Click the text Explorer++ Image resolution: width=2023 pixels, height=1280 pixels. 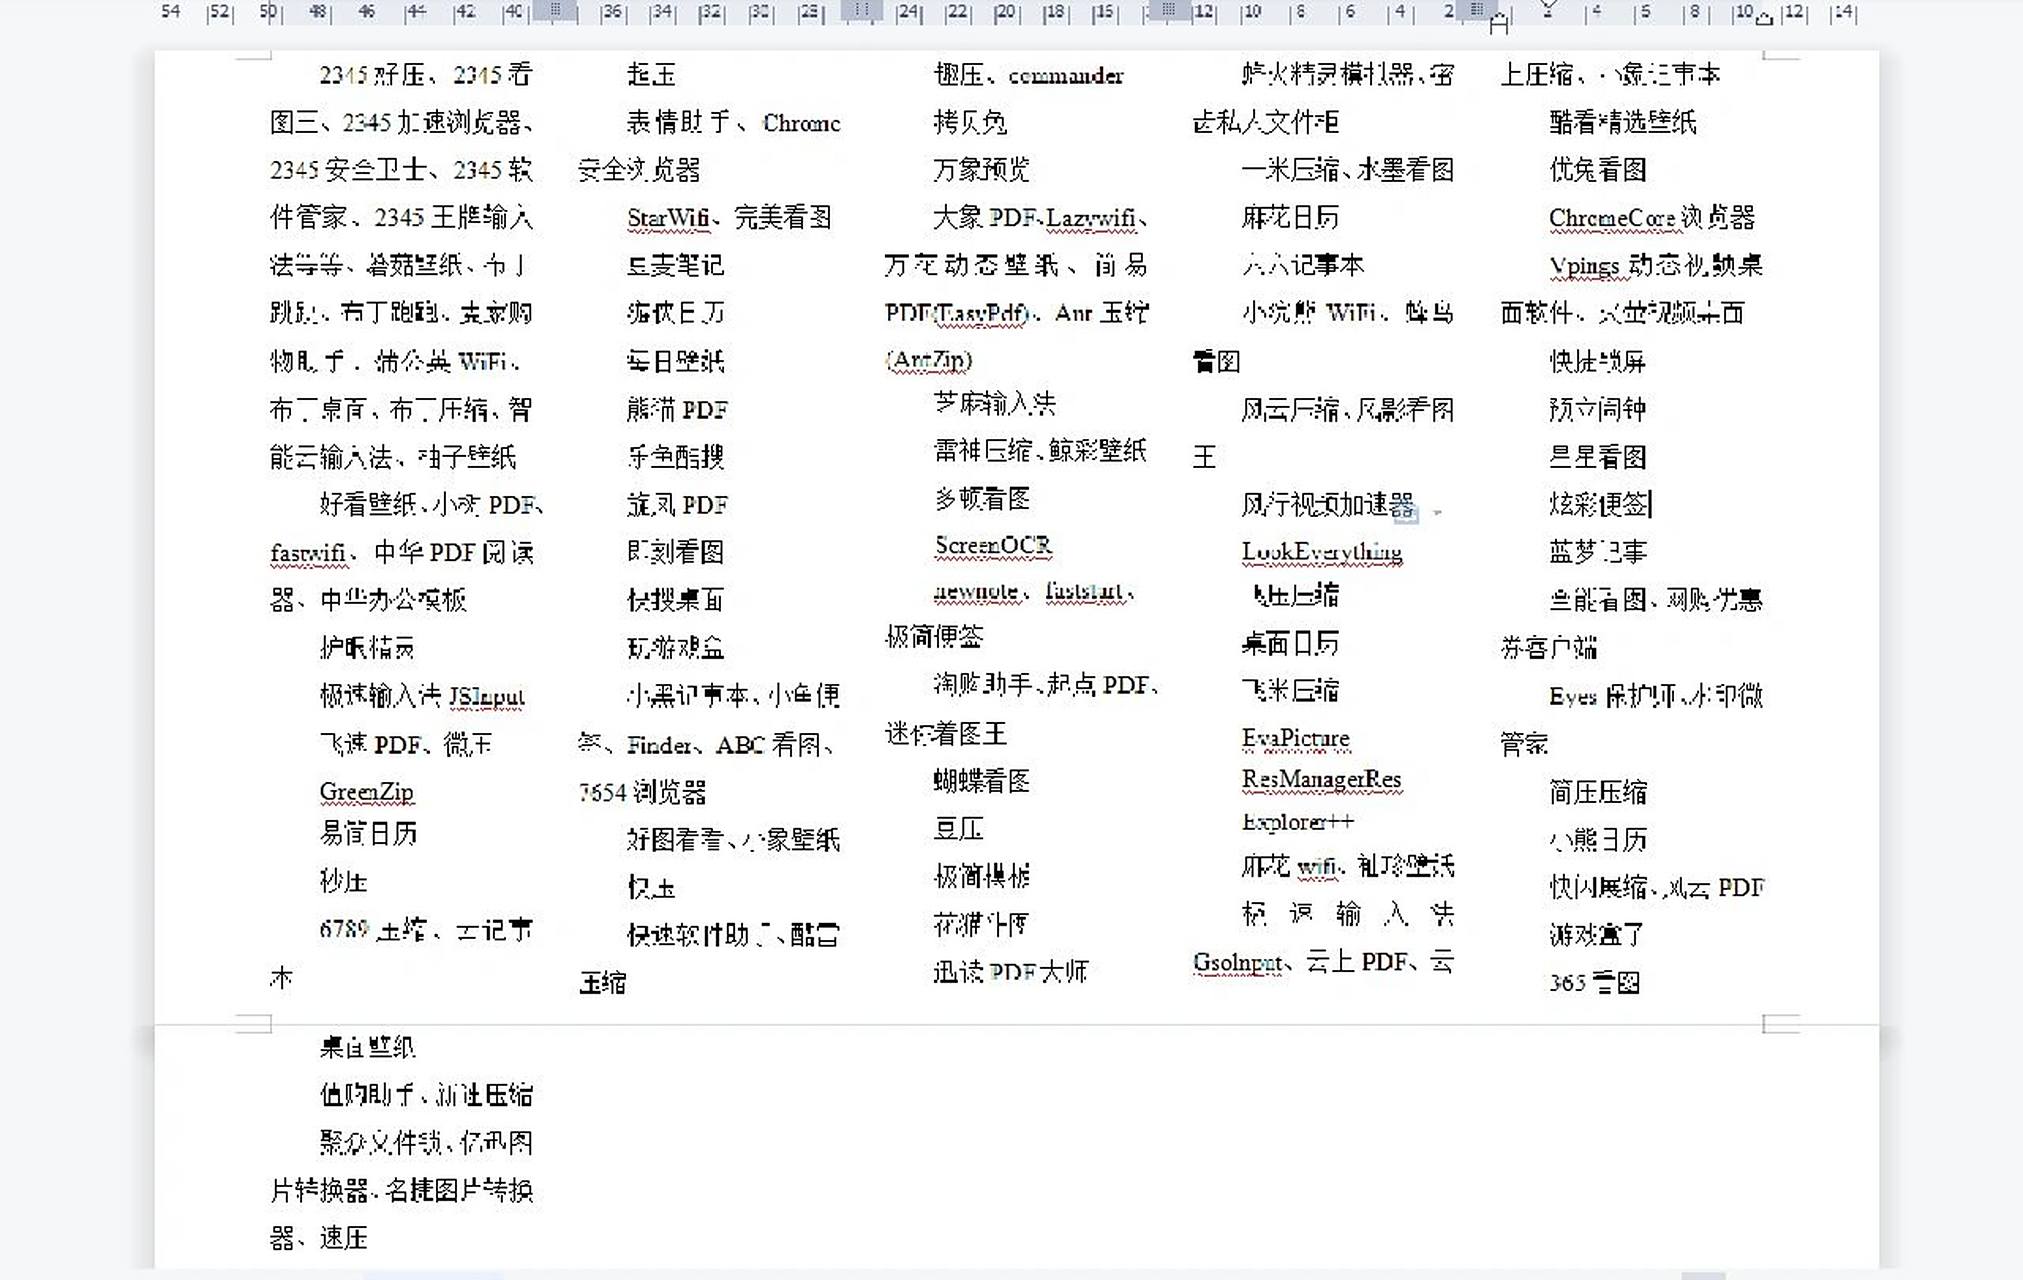[x=1298, y=822]
